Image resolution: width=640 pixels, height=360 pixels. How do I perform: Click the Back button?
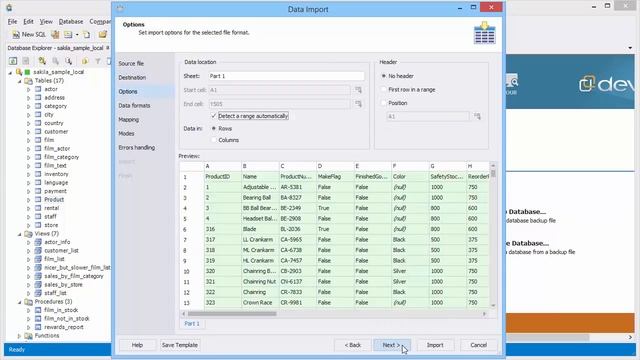(353, 345)
